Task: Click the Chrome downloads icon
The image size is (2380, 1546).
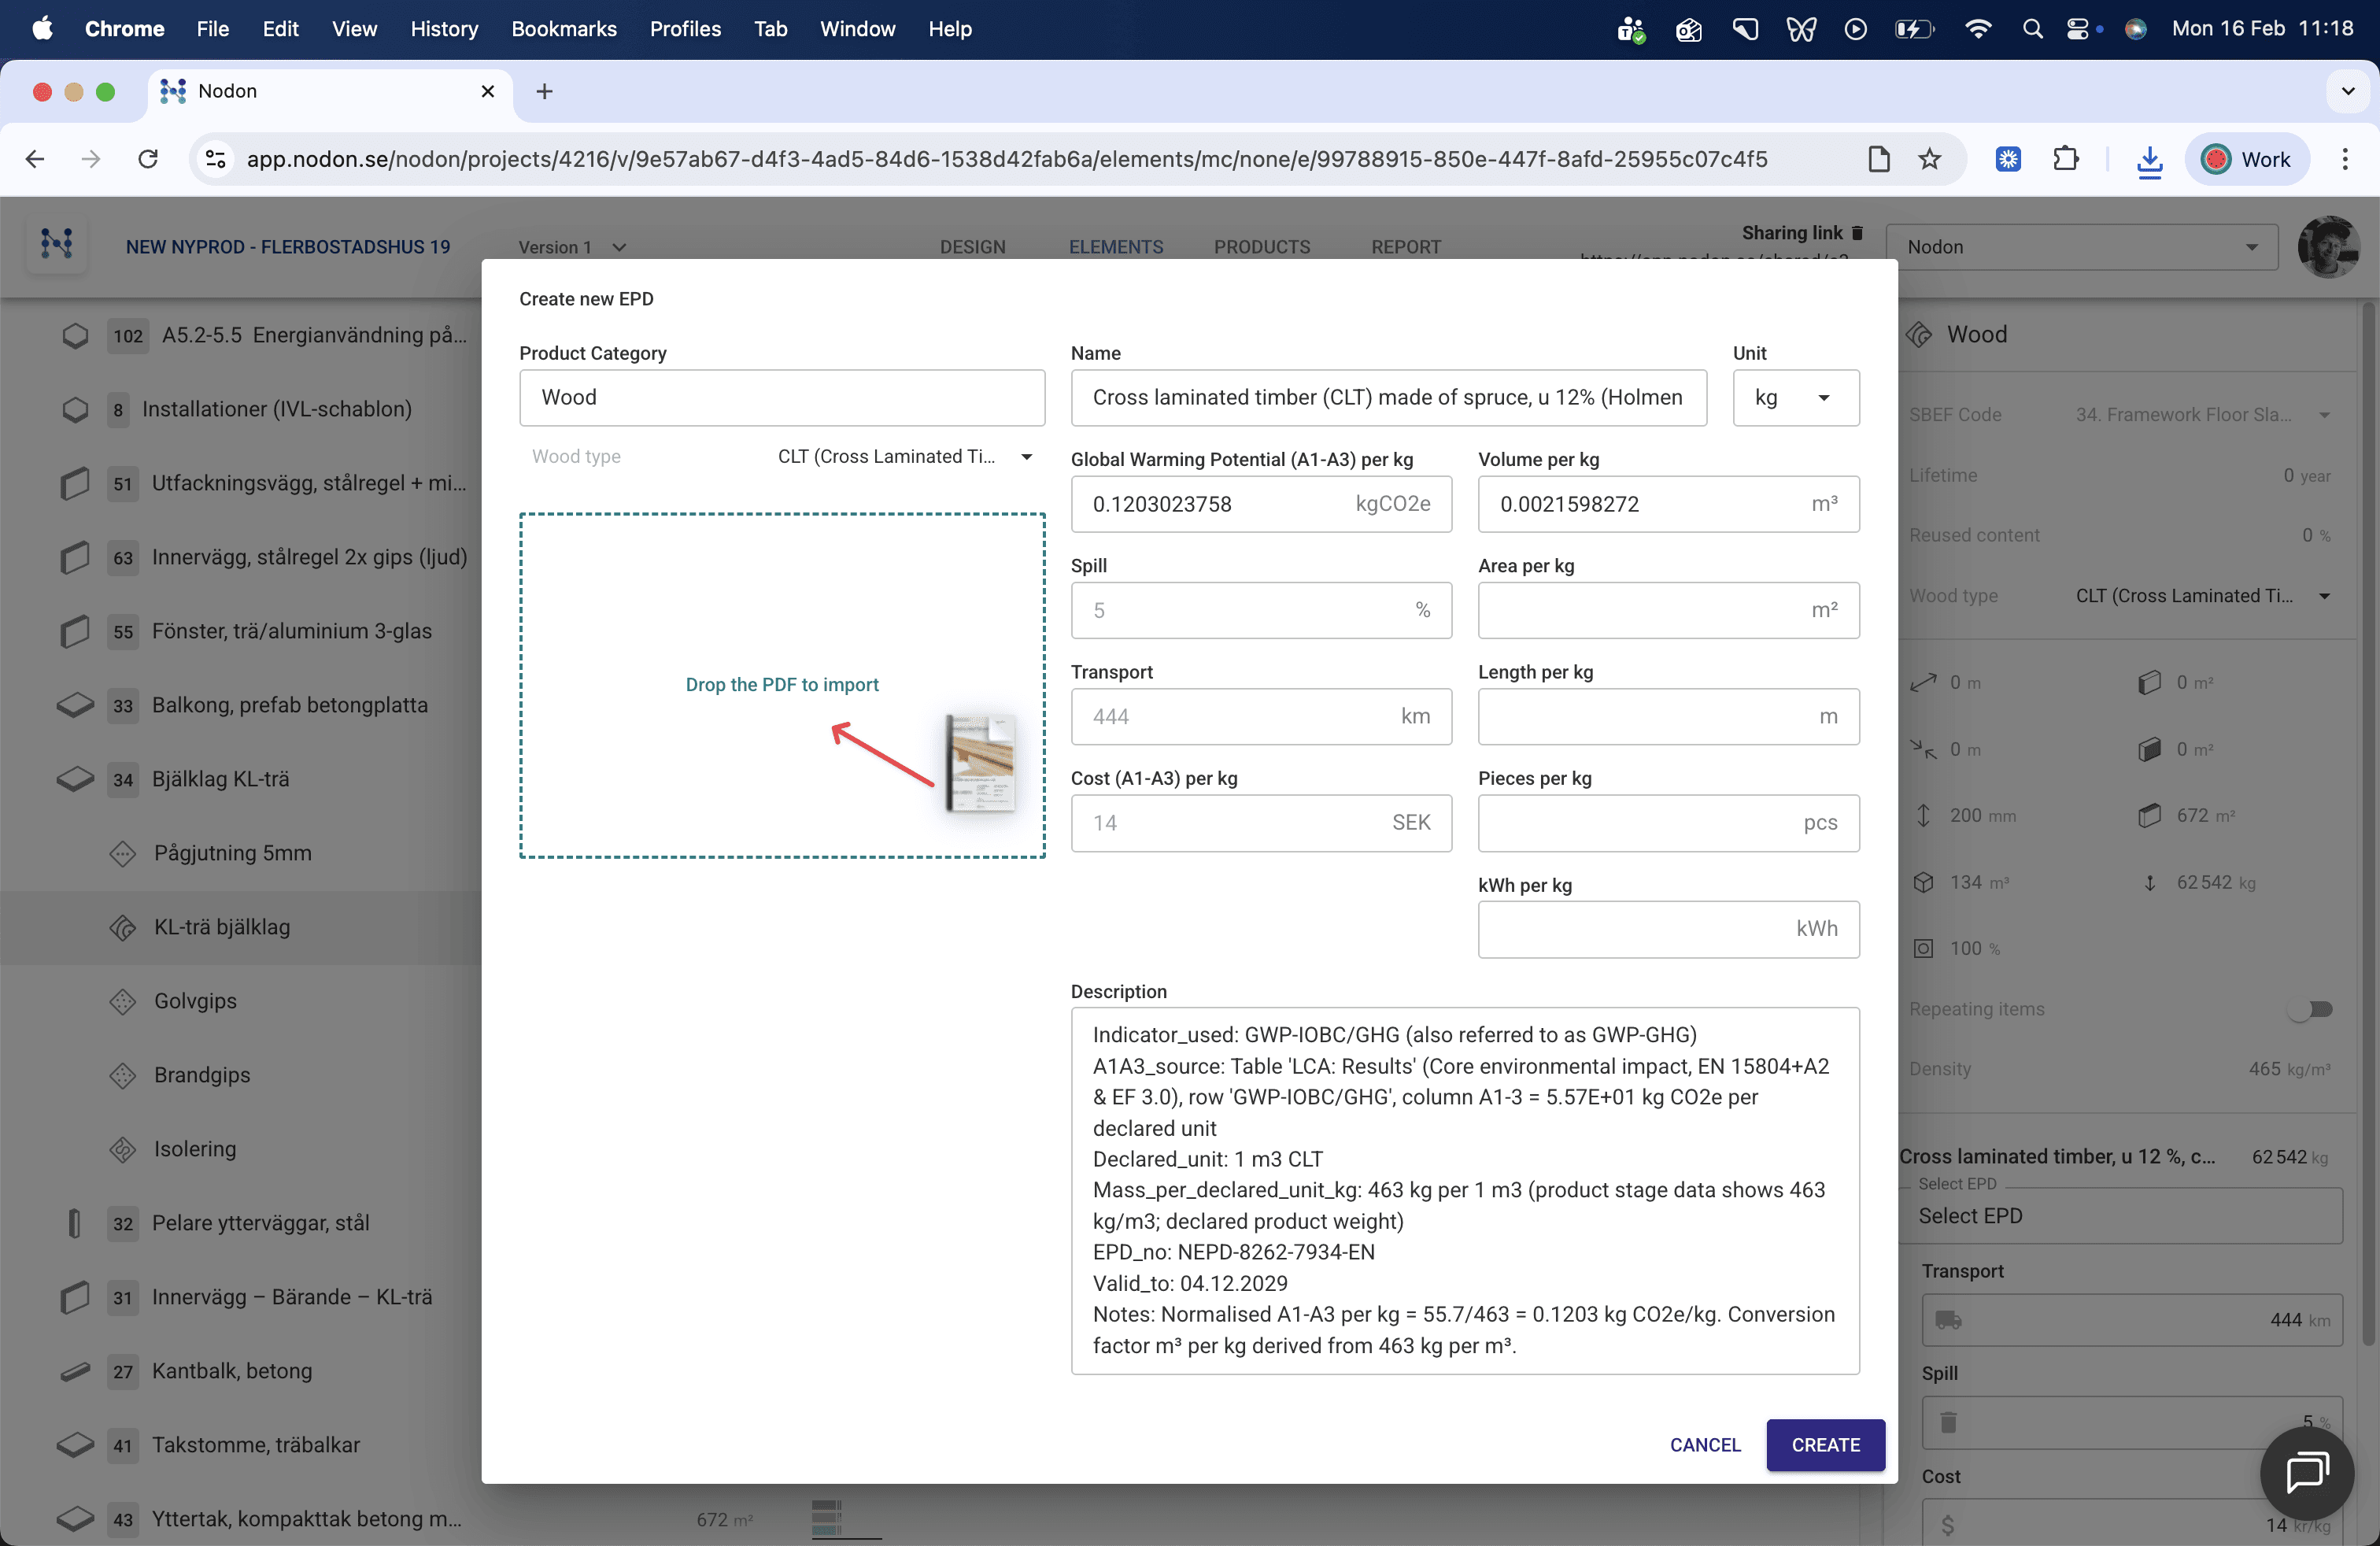Action: (2149, 160)
